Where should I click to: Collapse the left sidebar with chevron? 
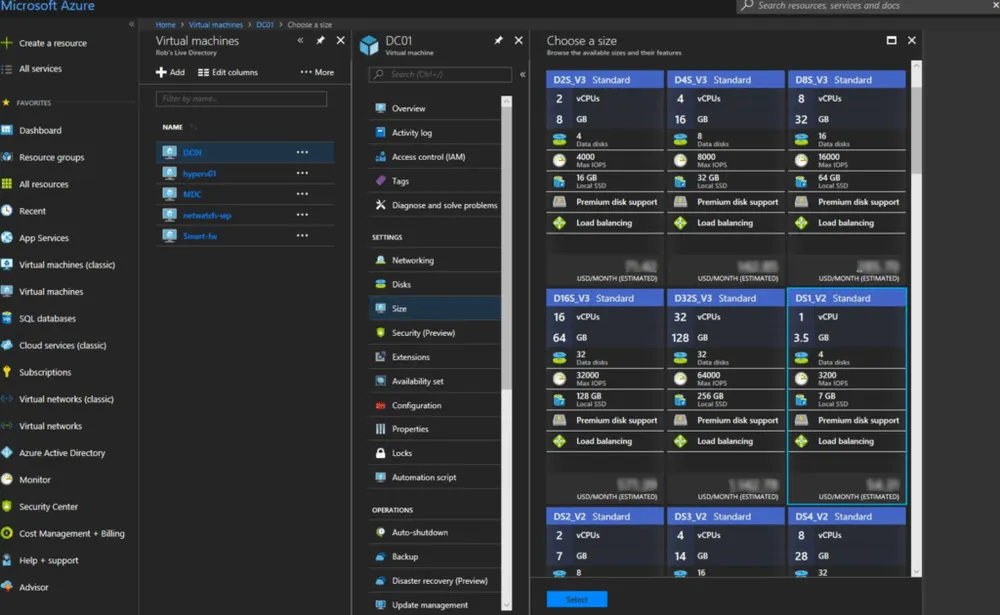point(132,24)
